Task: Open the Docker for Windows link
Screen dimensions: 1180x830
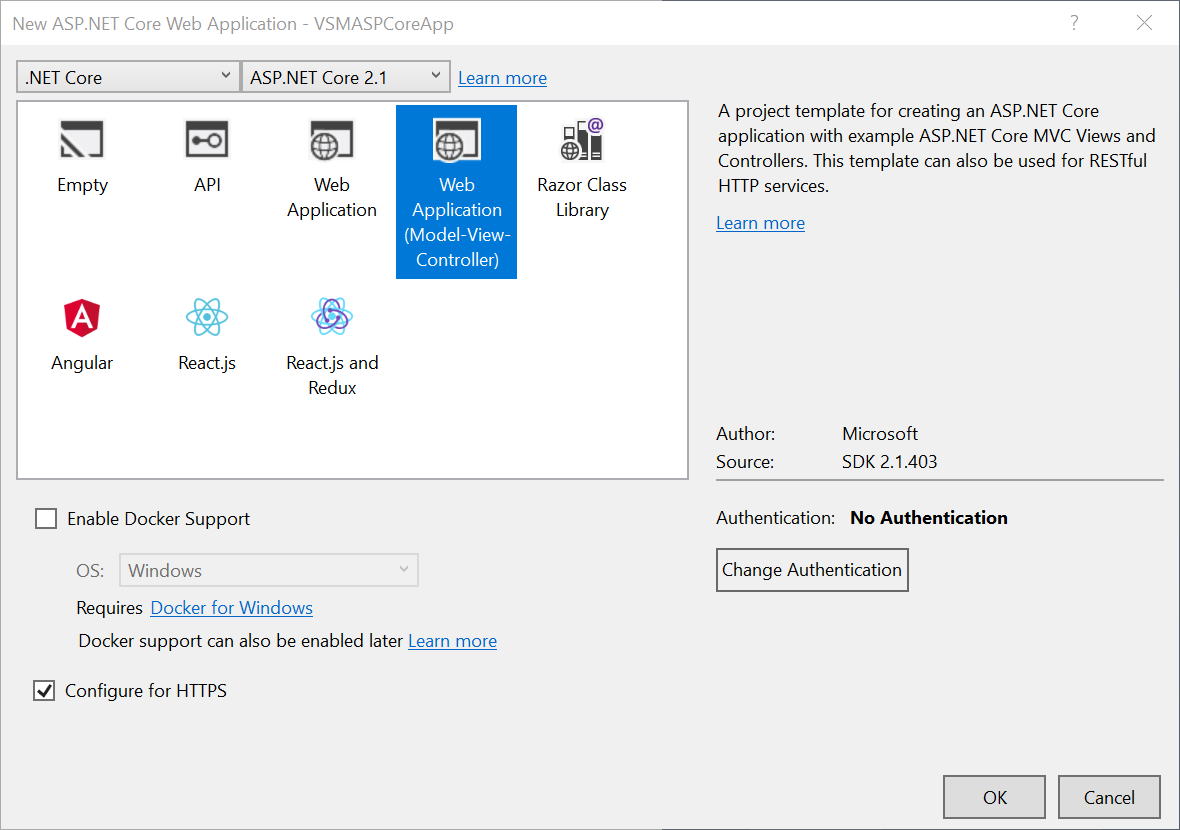Action: (231, 608)
